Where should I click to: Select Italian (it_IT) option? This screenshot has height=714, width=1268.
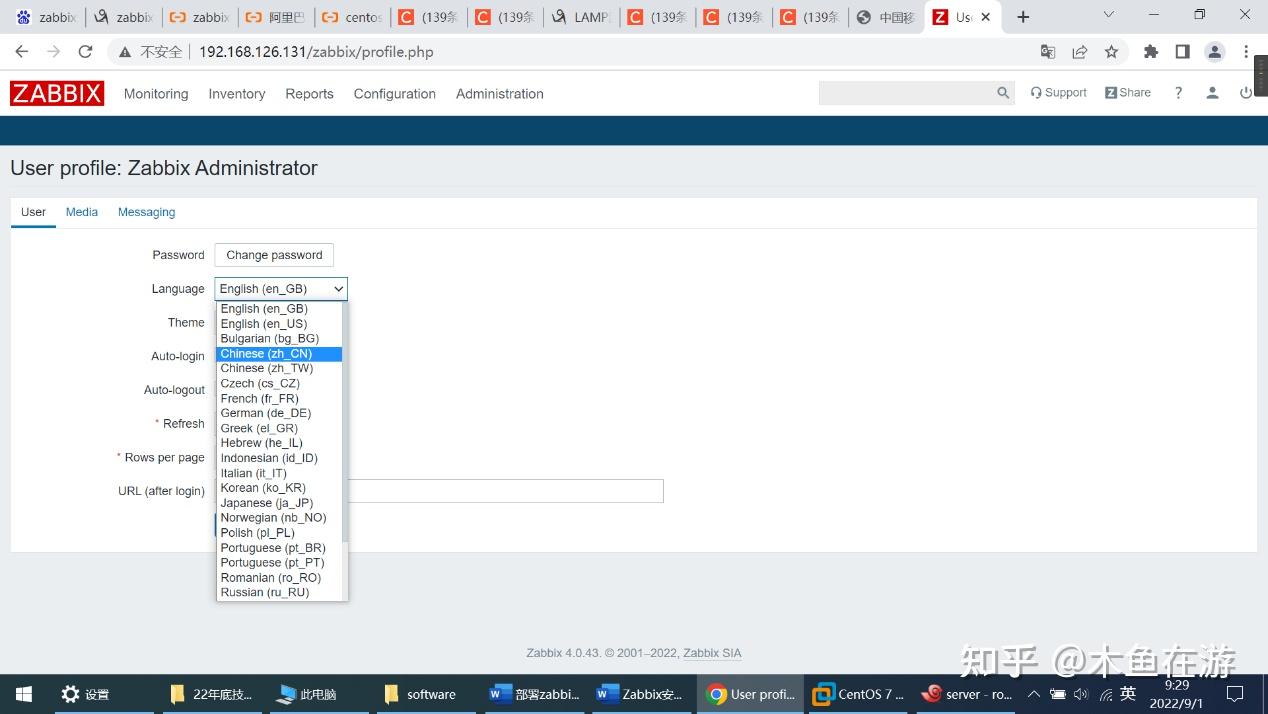pyautogui.click(x=279, y=473)
